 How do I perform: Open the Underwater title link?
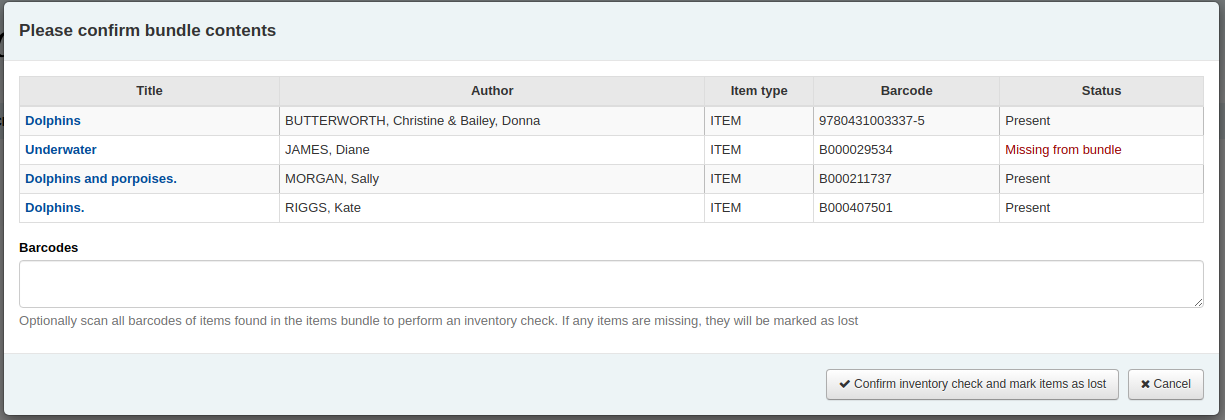(60, 150)
